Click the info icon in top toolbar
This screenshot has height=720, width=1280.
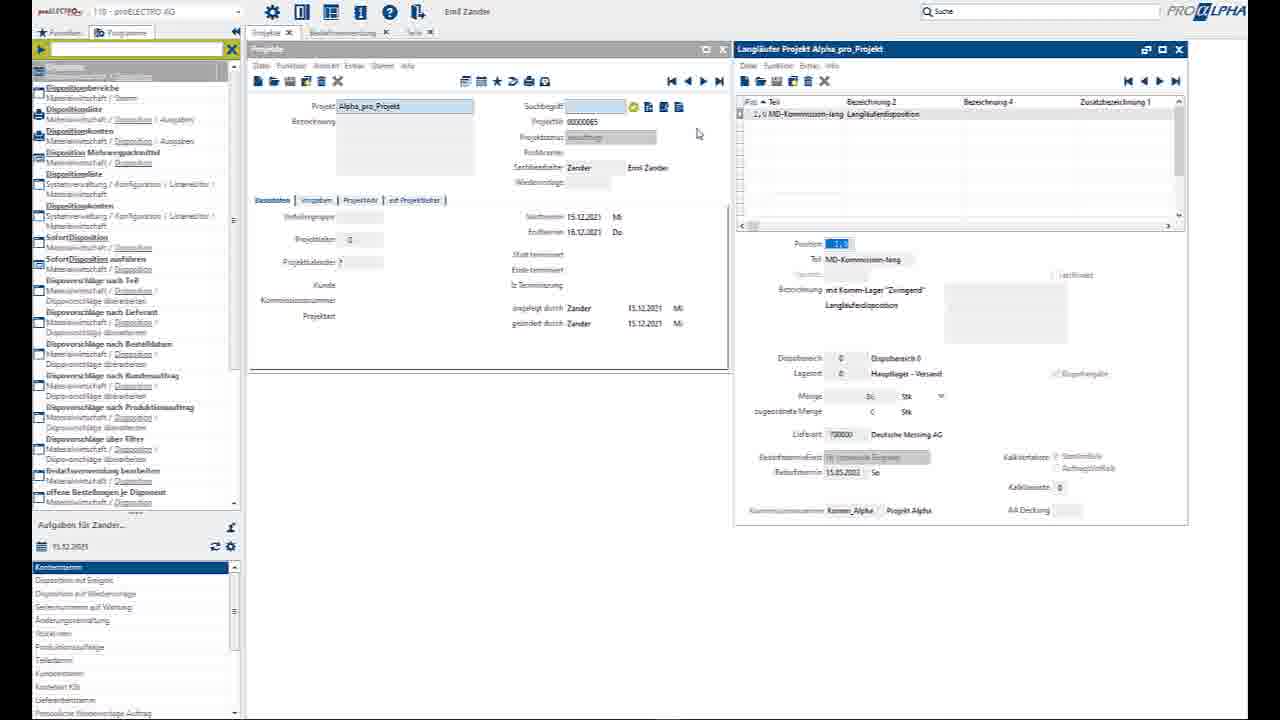click(360, 12)
